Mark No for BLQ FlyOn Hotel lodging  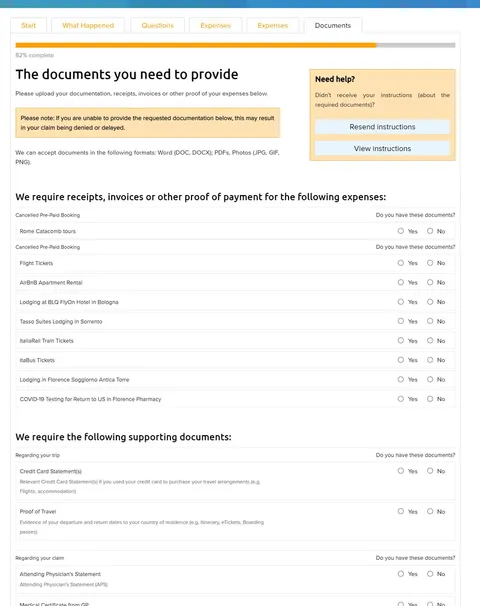430,301
